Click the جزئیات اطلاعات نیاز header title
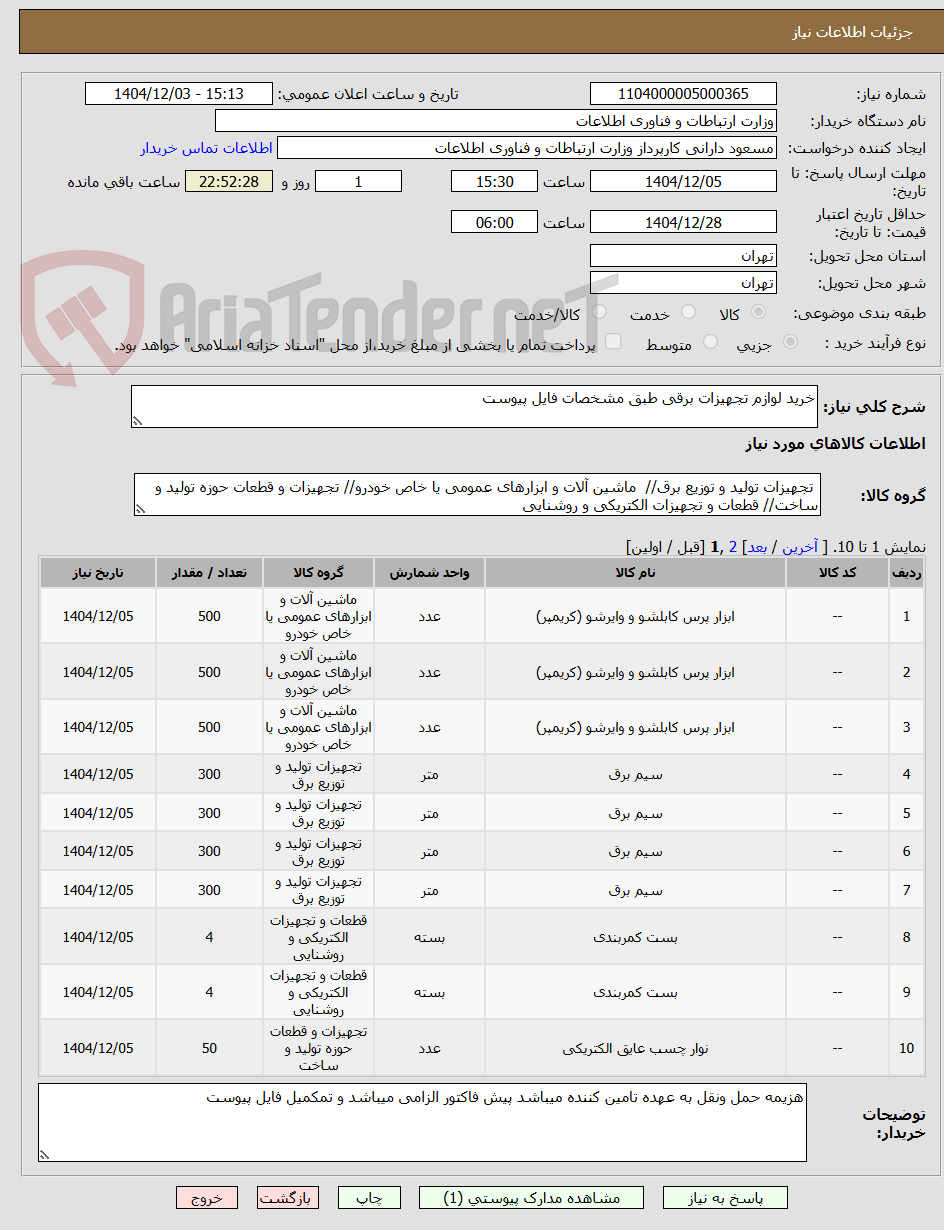The width and height of the screenshot is (944, 1230). click(x=853, y=32)
